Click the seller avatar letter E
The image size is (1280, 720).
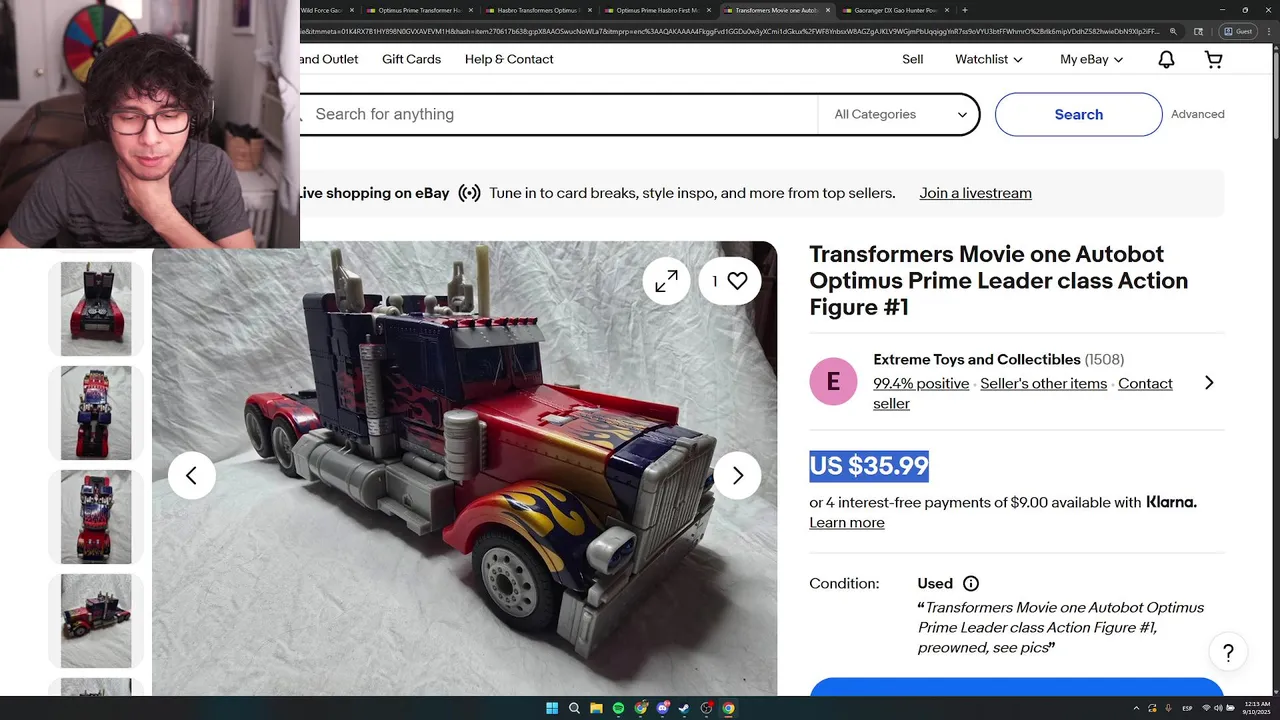[833, 382]
